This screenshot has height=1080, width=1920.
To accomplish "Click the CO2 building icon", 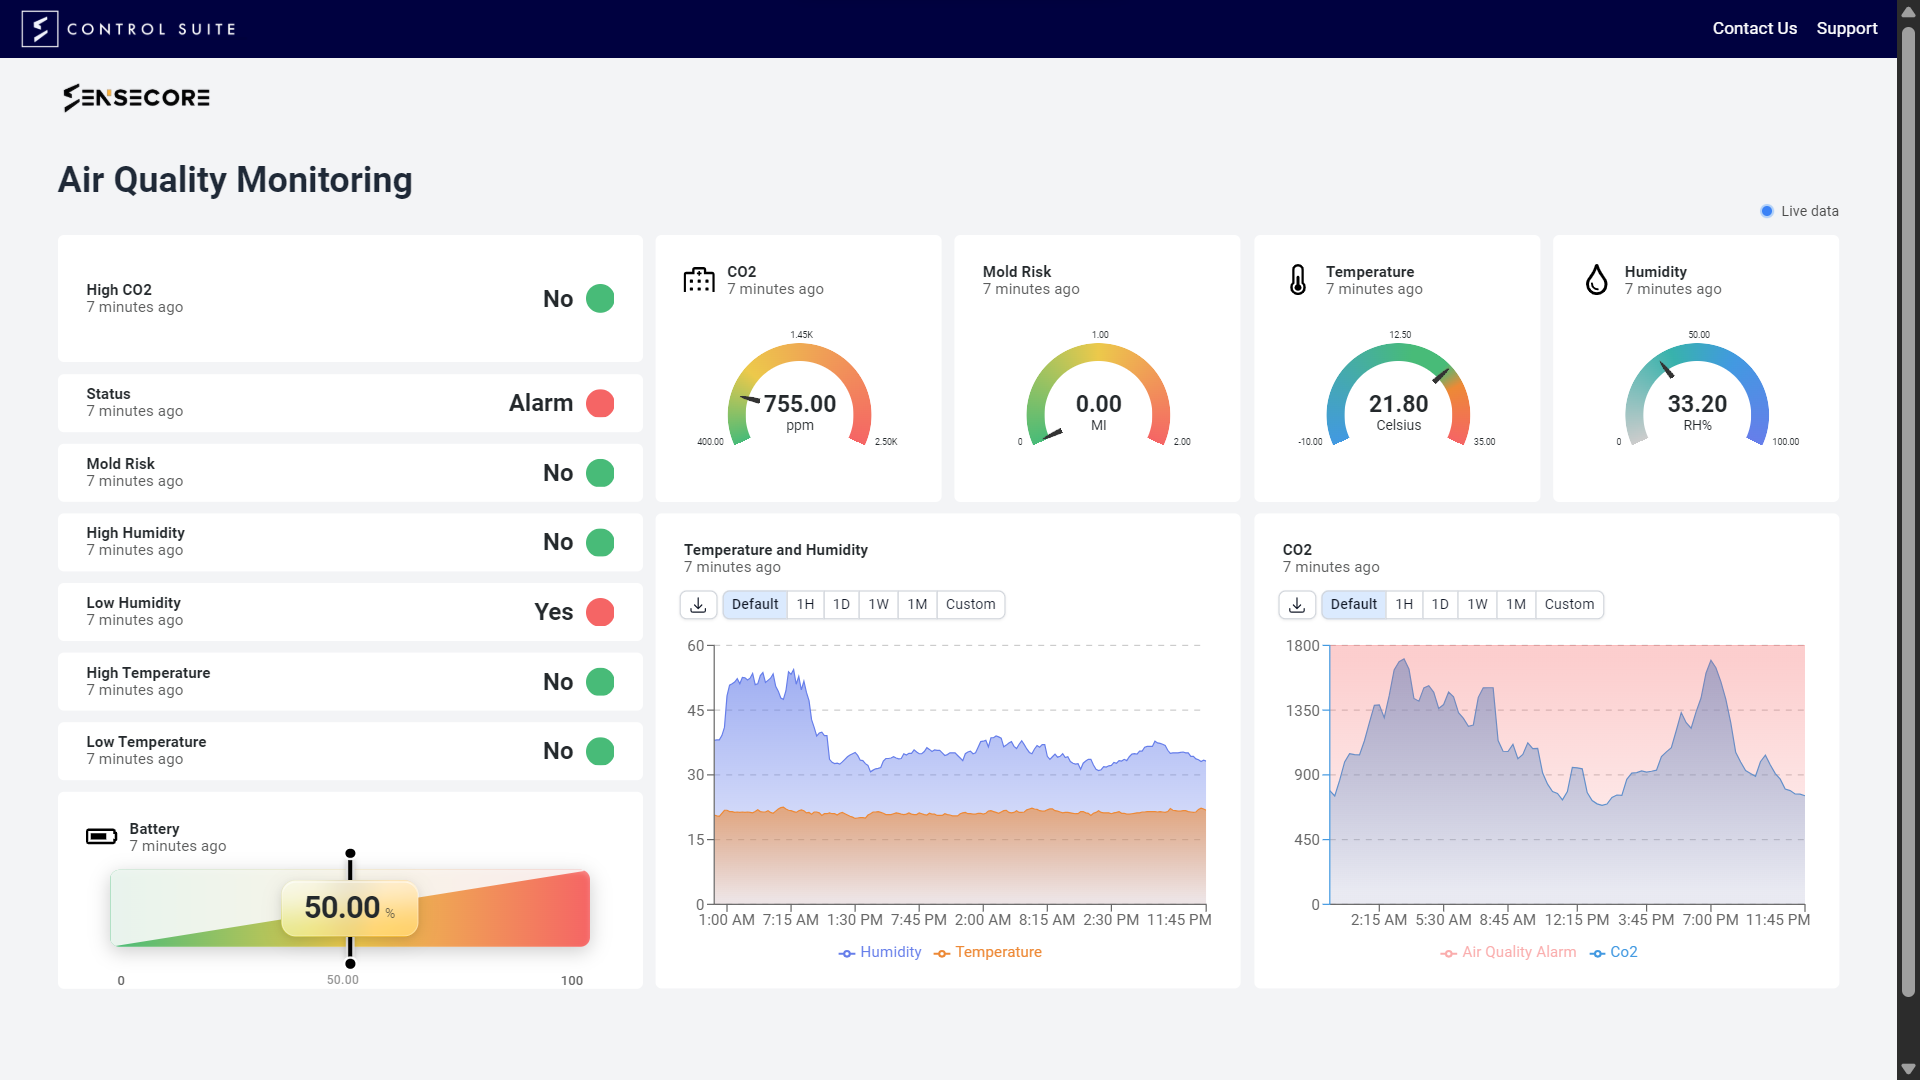I will (699, 280).
